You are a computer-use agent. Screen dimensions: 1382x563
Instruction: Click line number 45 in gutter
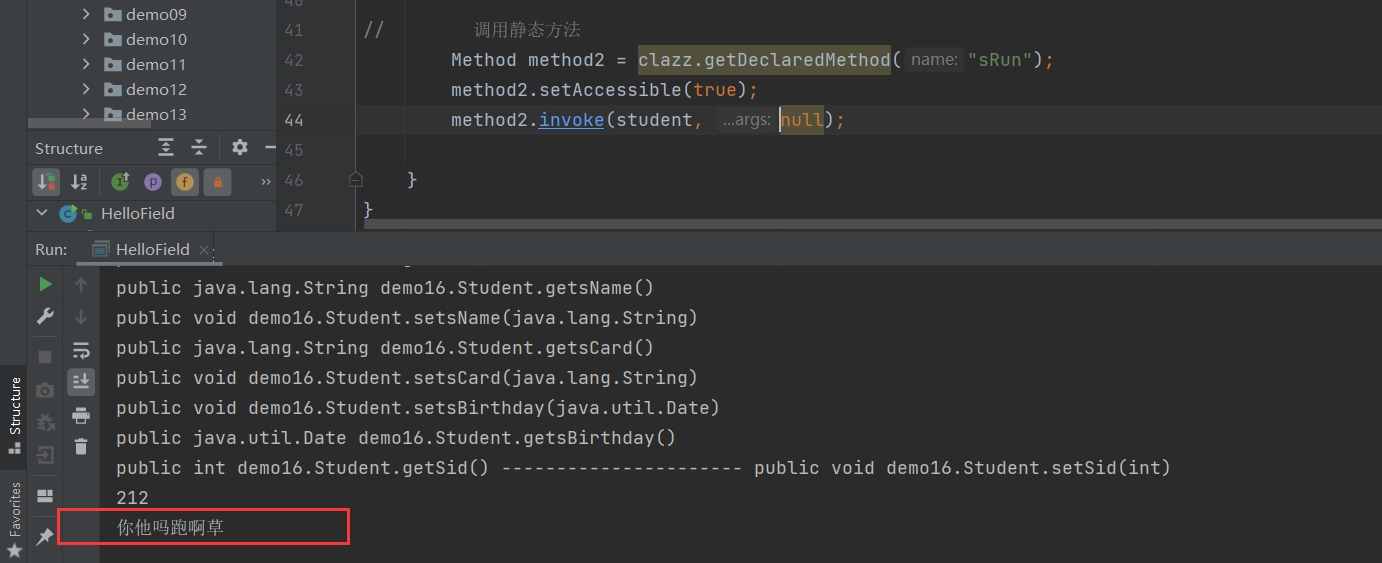[294, 150]
